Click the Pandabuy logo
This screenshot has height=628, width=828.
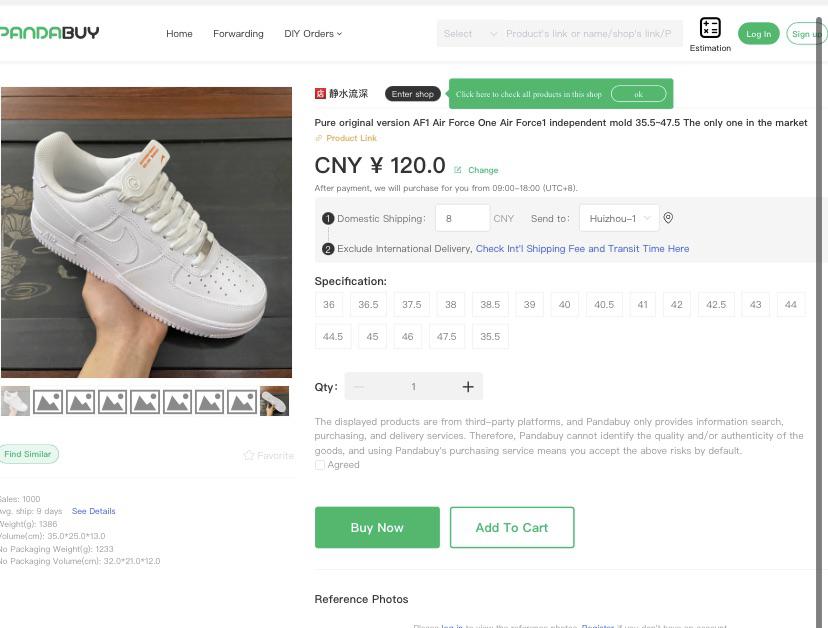(49, 33)
